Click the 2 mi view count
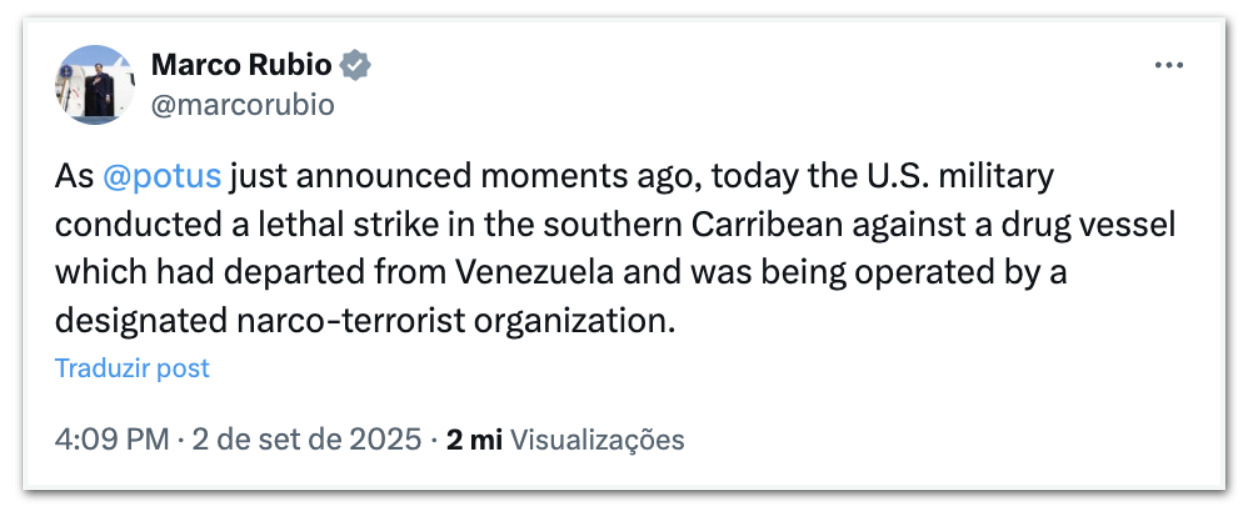 473,440
